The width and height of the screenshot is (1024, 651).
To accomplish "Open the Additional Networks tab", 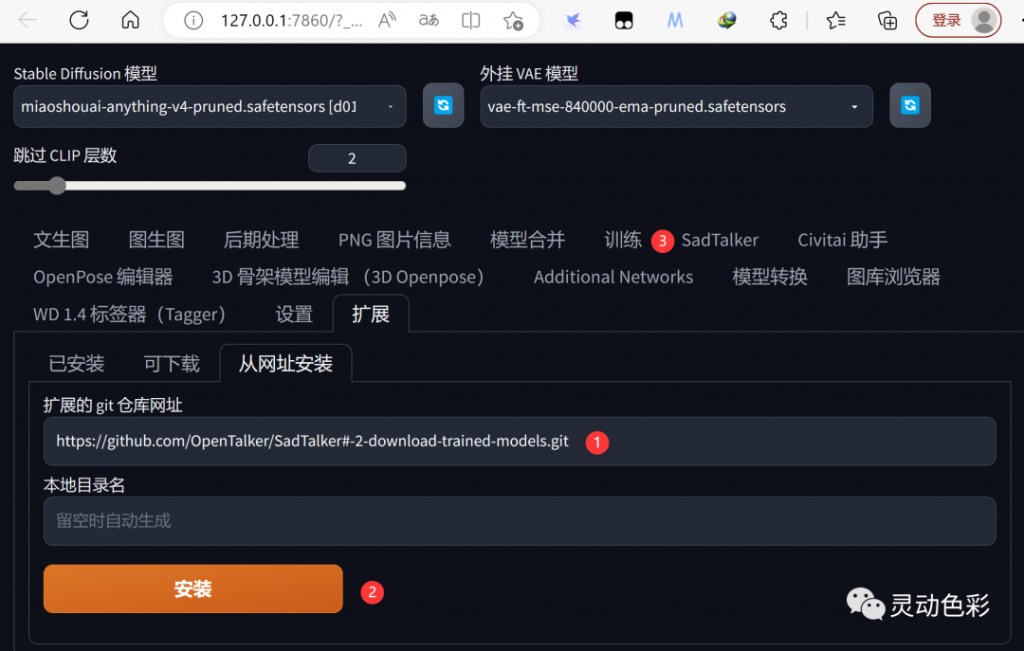I will [x=613, y=277].
